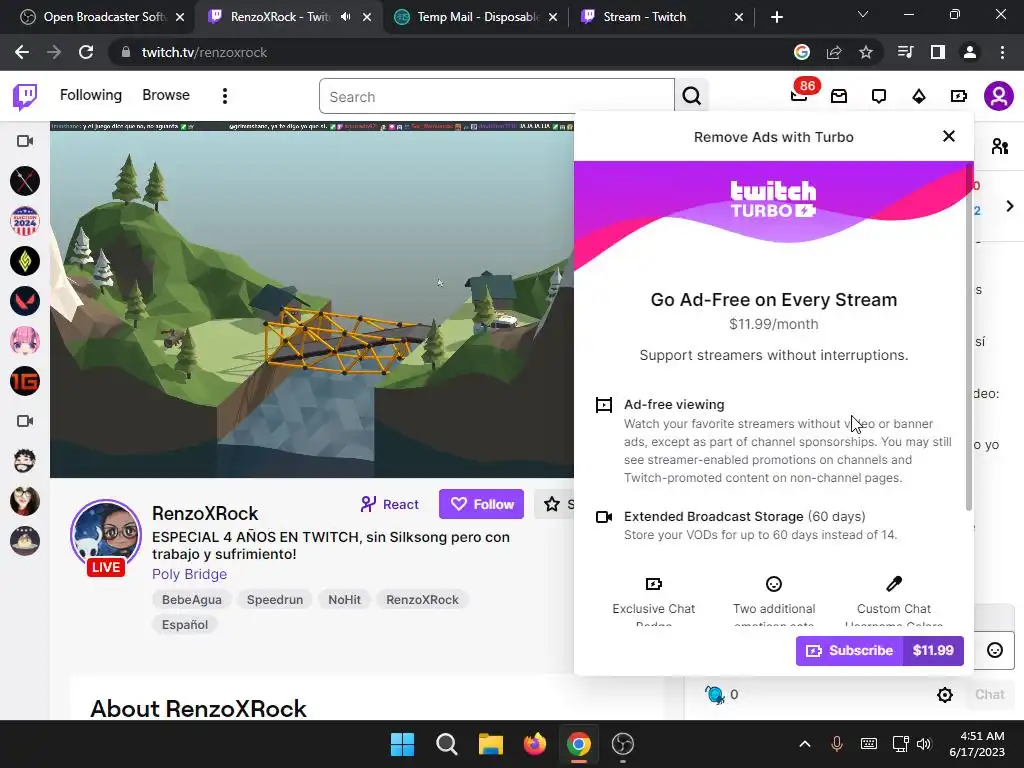
Task: Click the star Subscribe button beside Follow
Action: click(554, 504)
